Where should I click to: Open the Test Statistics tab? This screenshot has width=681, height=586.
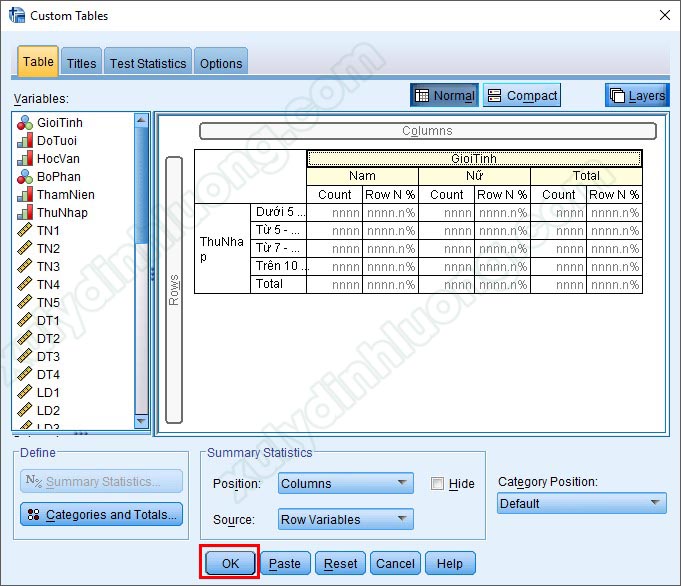click(x=148, y=63)
